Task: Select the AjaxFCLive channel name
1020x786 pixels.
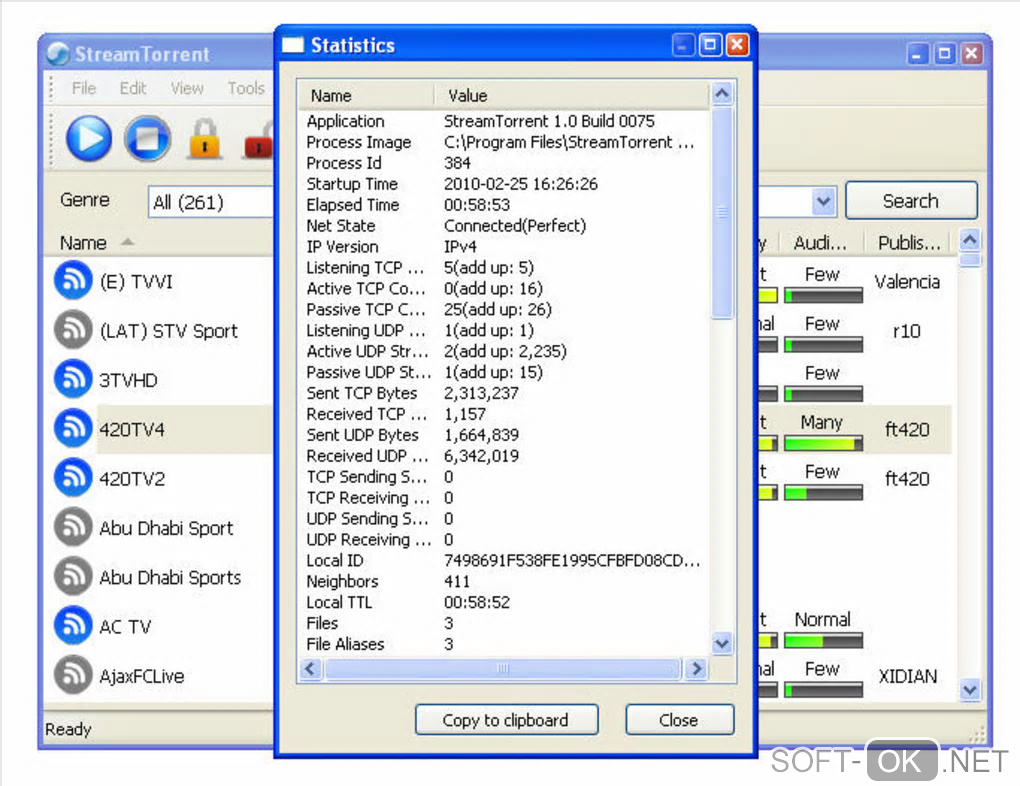Action: click(142, 676)
